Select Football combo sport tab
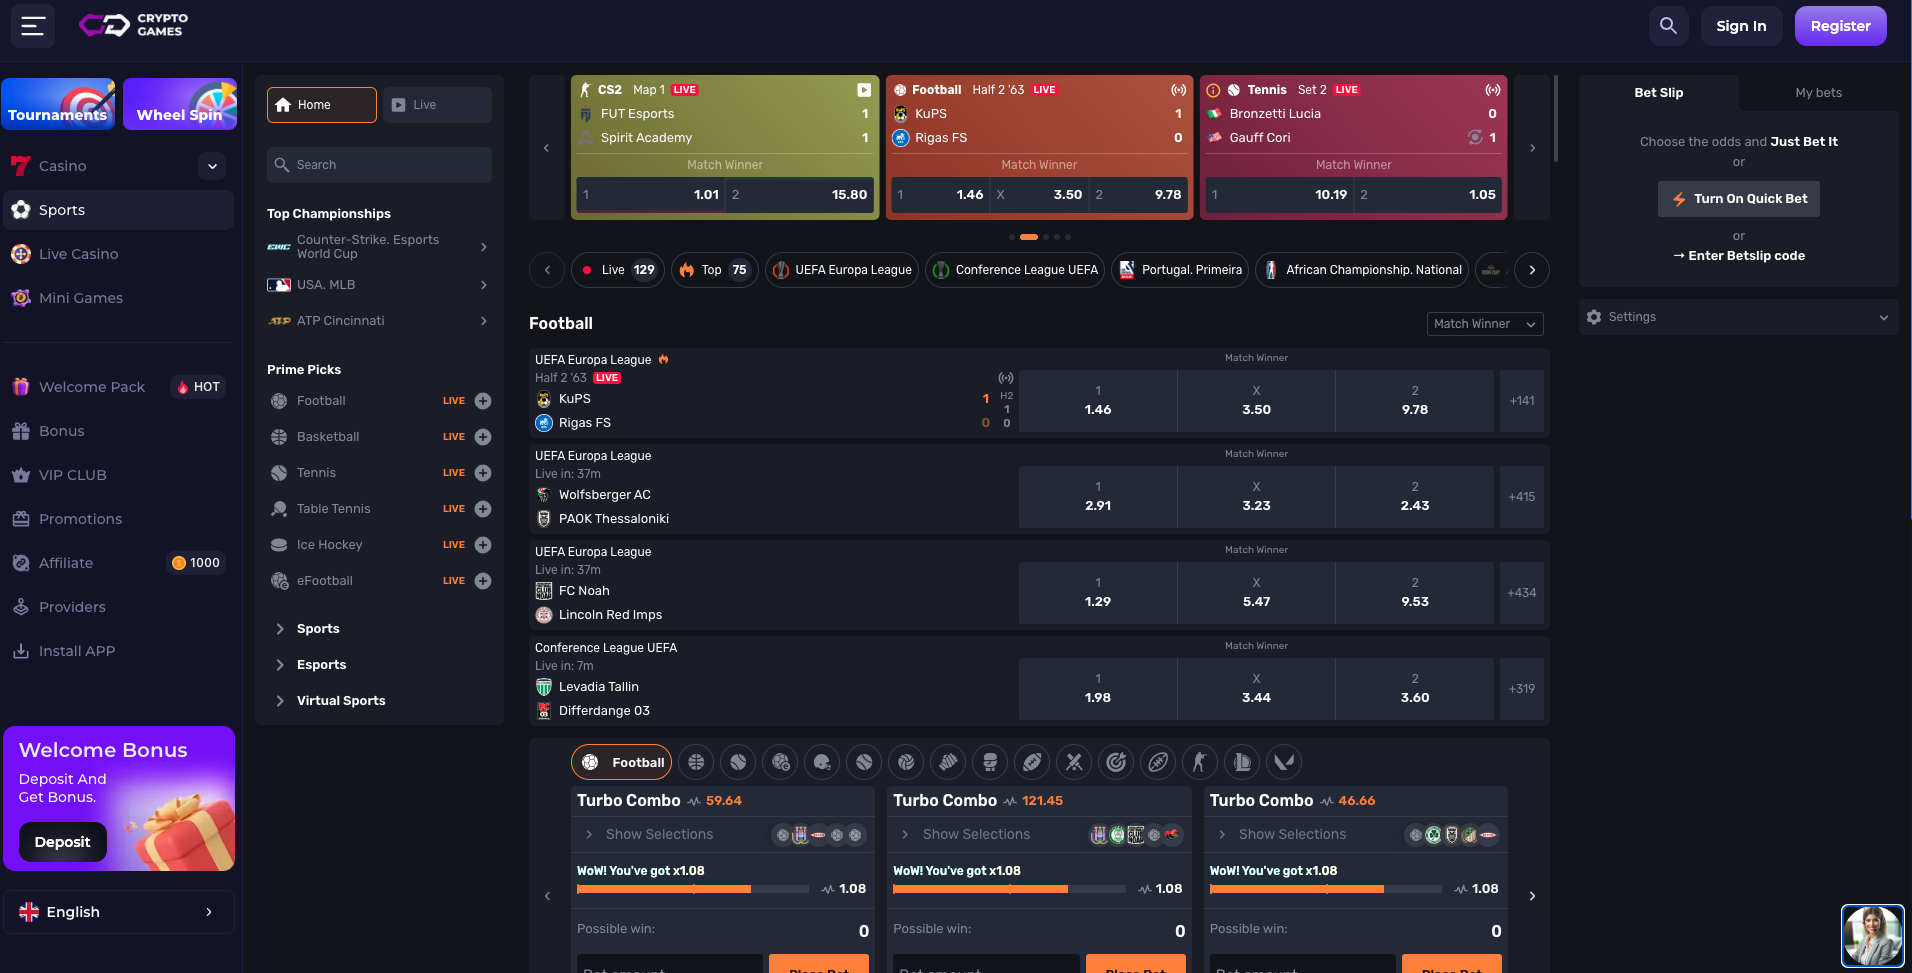Image resolution: width=1912 pixels, height=973 pixels. click(622, 762)
